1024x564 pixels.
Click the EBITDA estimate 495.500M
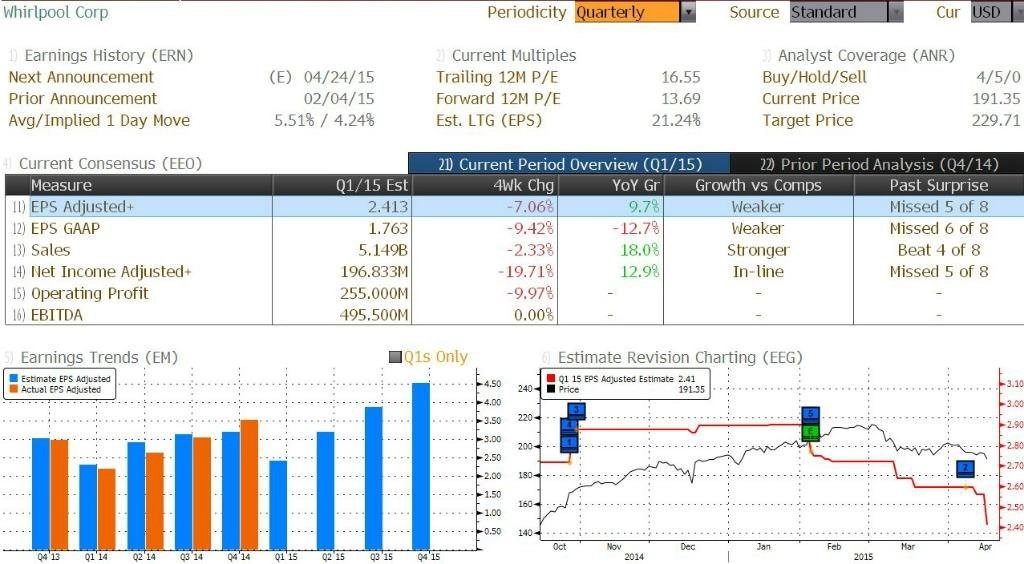pyautogui.click(x=374, y=315)
